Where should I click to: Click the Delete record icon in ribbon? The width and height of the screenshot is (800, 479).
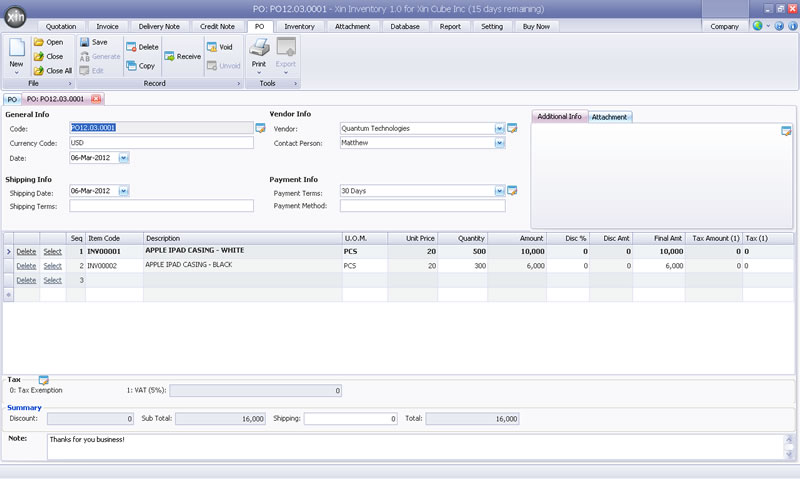click(131, 47)
